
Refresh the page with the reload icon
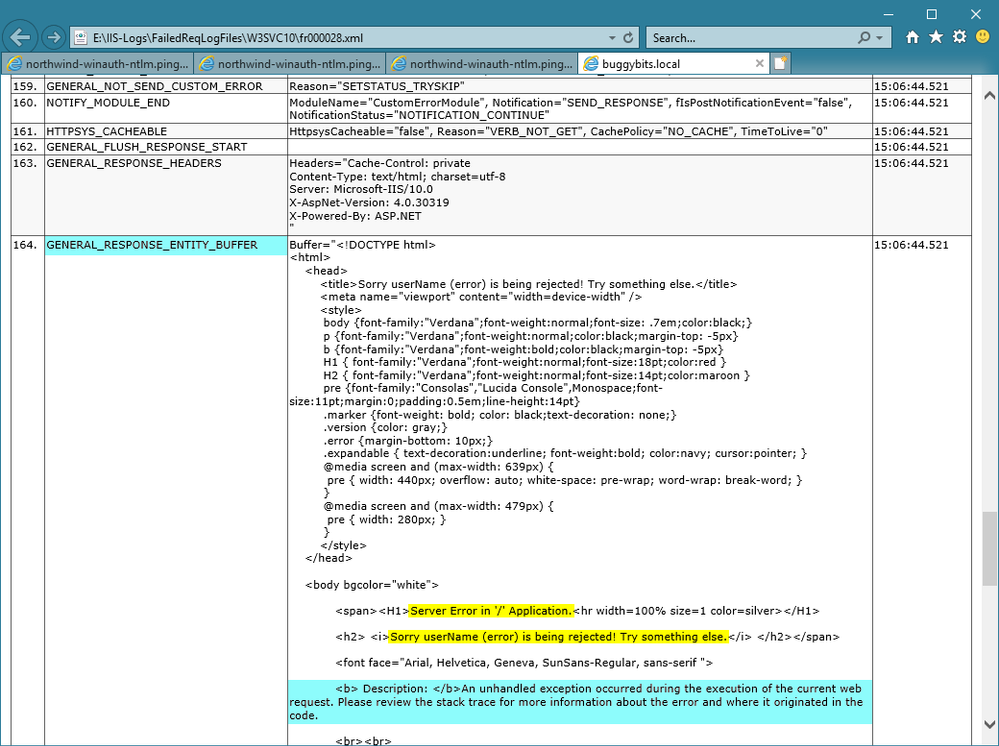(628, 38)
